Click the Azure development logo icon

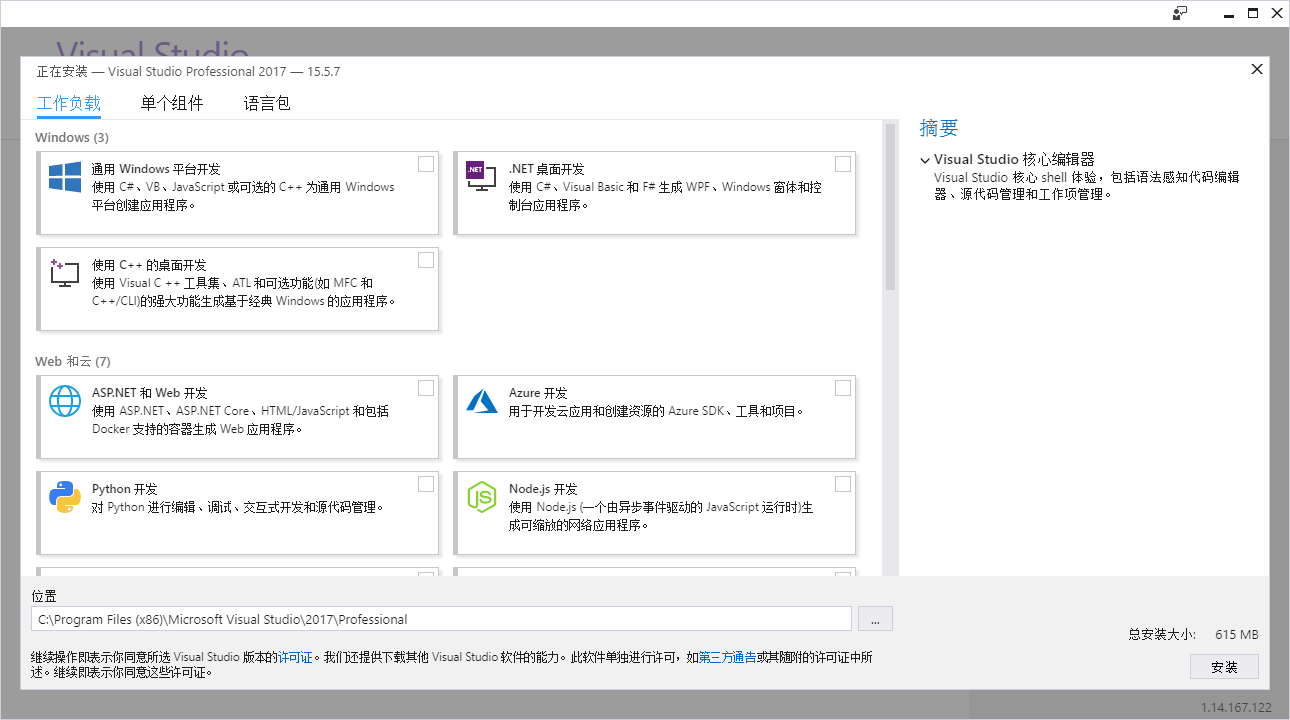(x=481, y=401)
